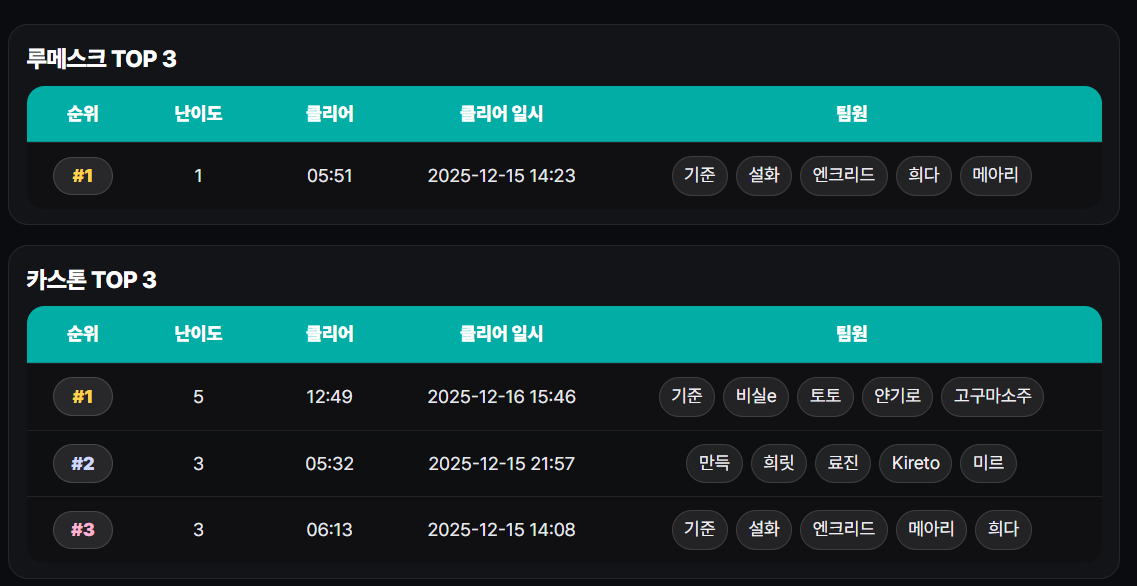1137x586 pixels.
Task: Click 엔크리드 chip in the 루메스크 table
Action: pos(843,177)
